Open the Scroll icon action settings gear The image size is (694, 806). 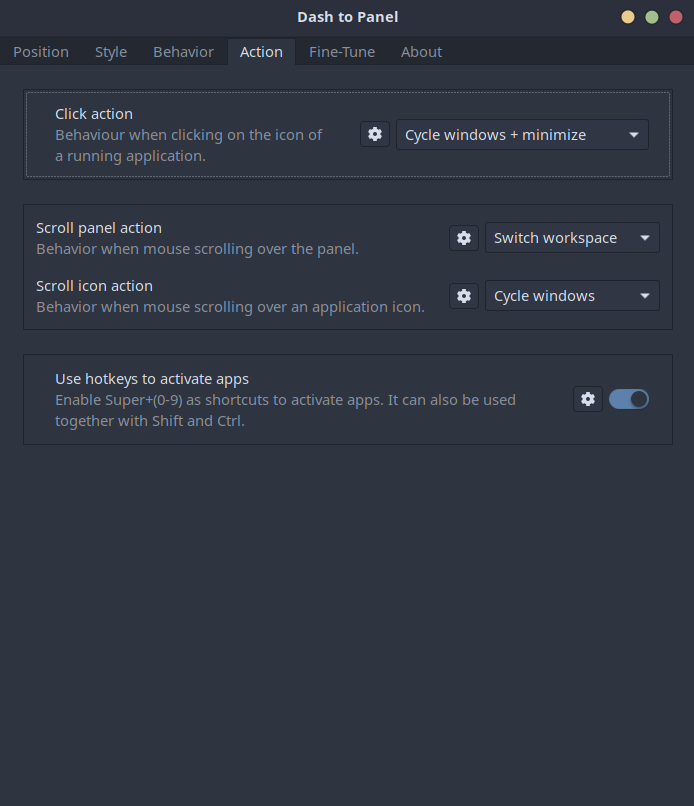pyautogui.click(x=463, y=296)
